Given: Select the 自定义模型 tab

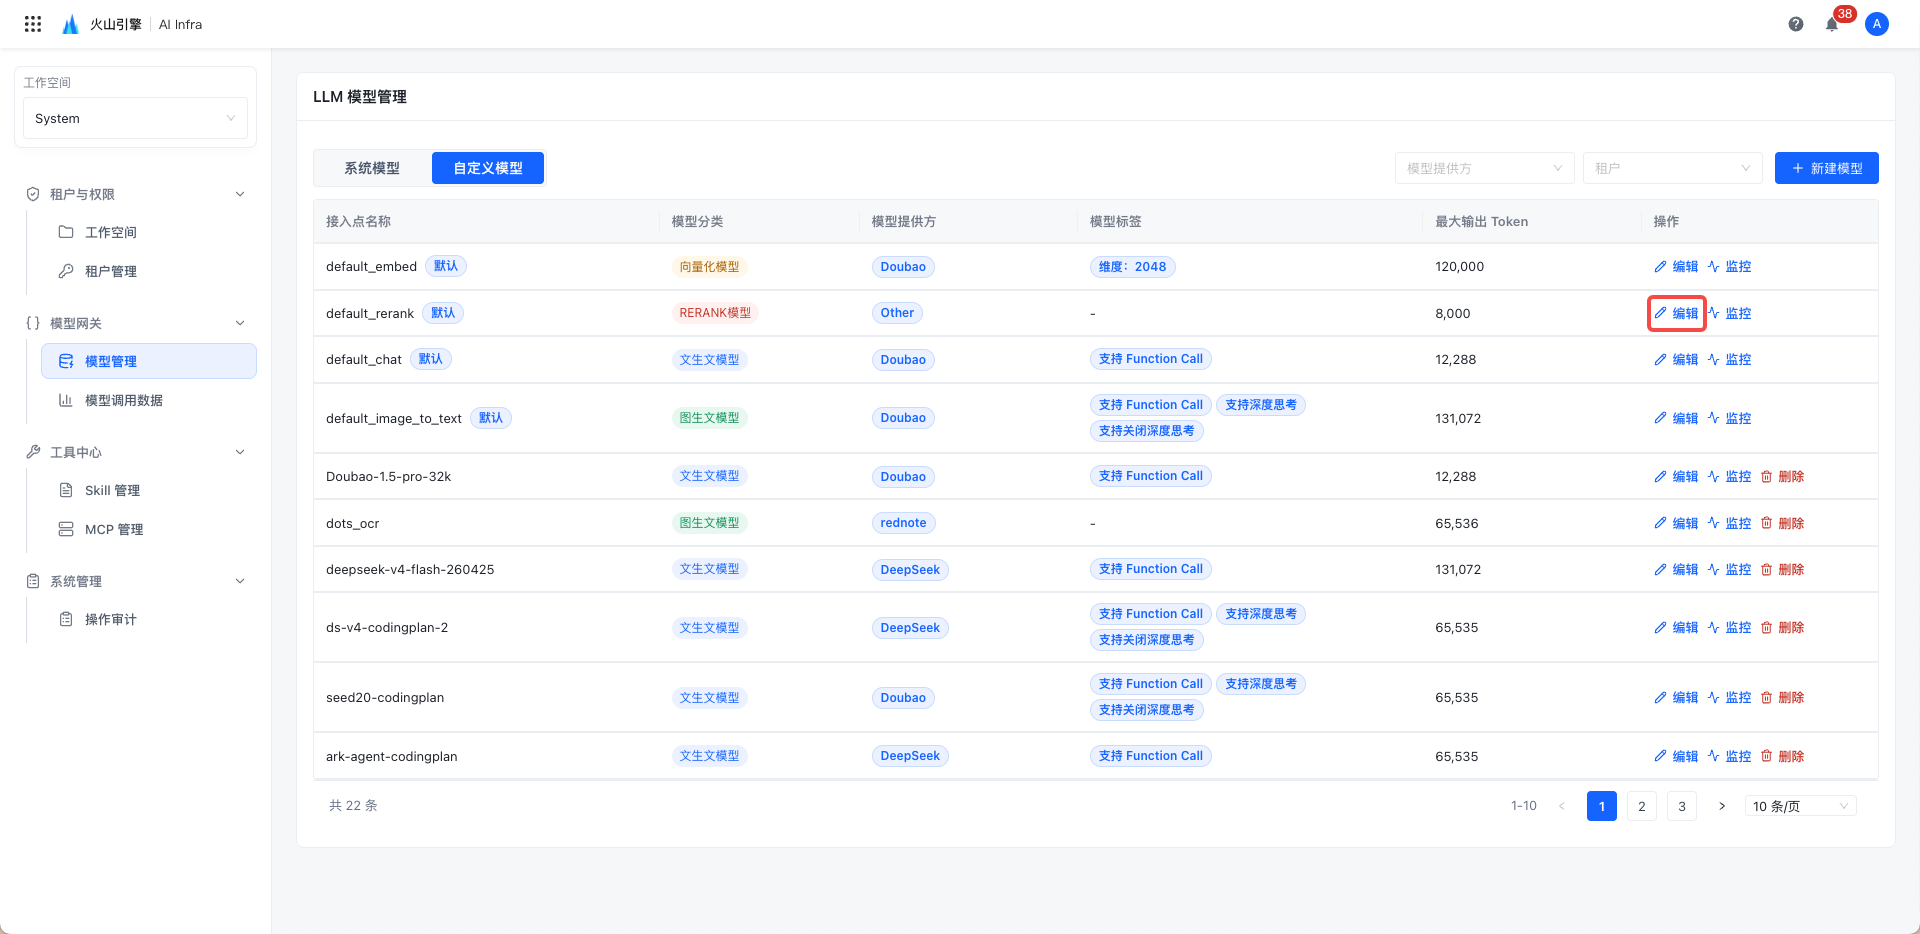Looking at the screenshot, I should pos(488,168).
